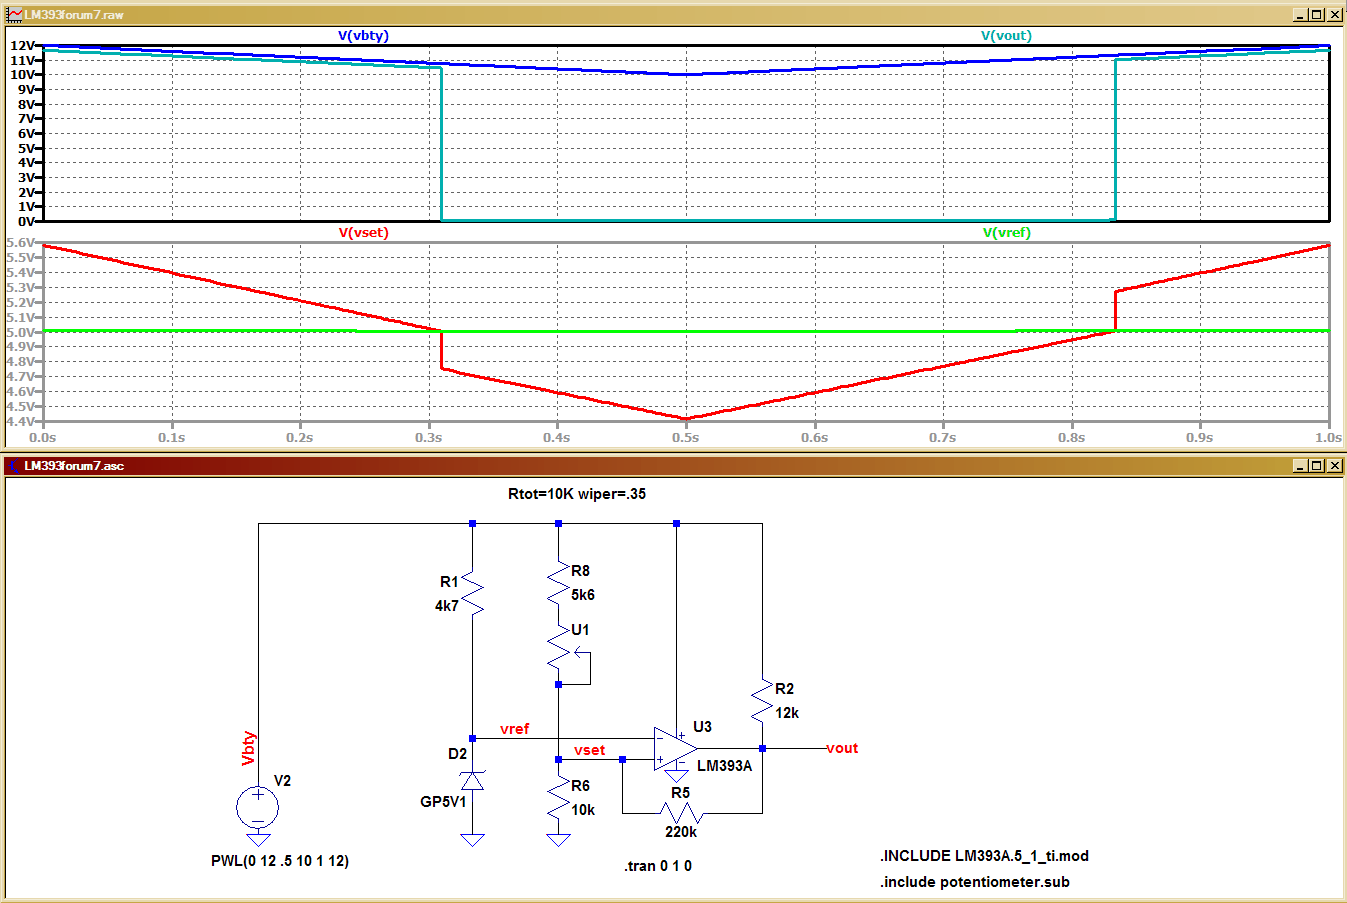The height and width of the screenshot is (903, 1347).
Task: Click the .tran 0 1 0 directive
Action: coord(658,866)
